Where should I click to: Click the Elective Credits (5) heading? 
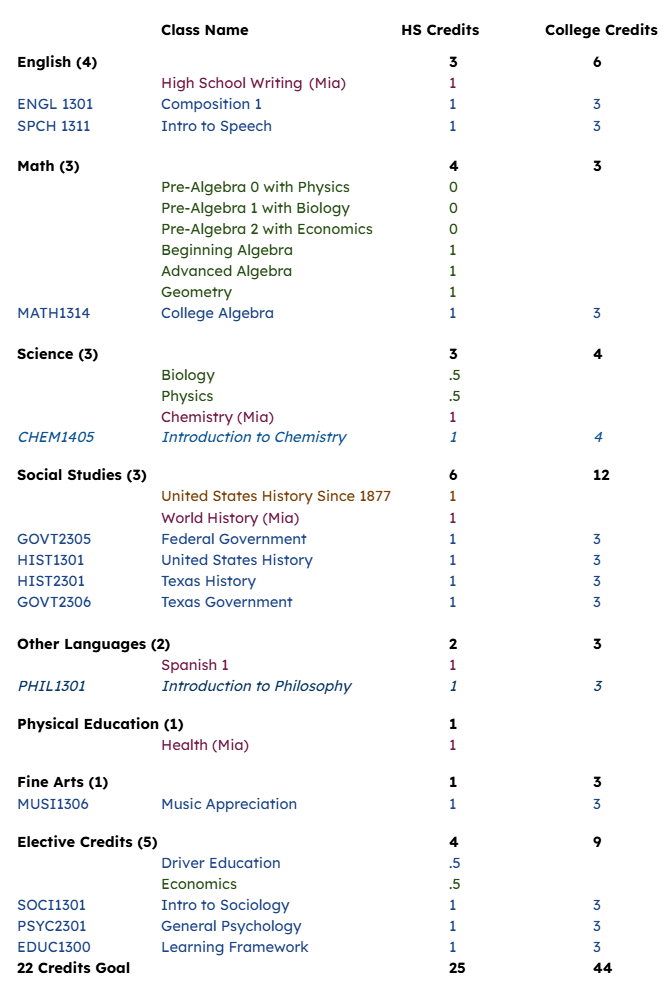87,842
